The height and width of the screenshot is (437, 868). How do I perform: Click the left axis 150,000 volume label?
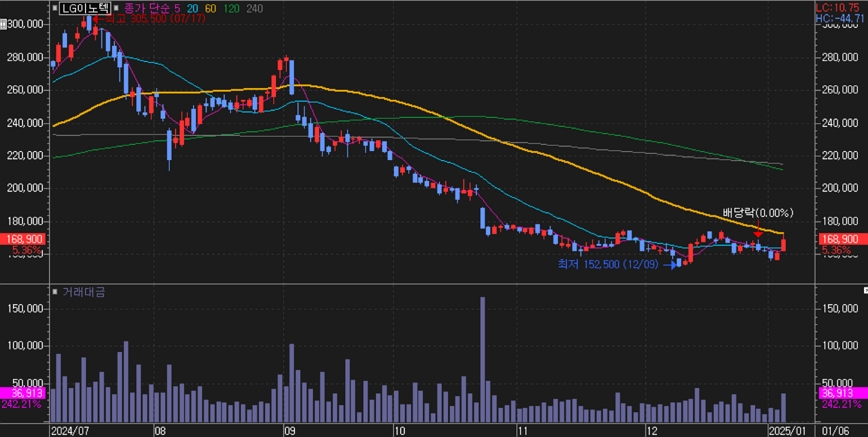pos(27,308)
